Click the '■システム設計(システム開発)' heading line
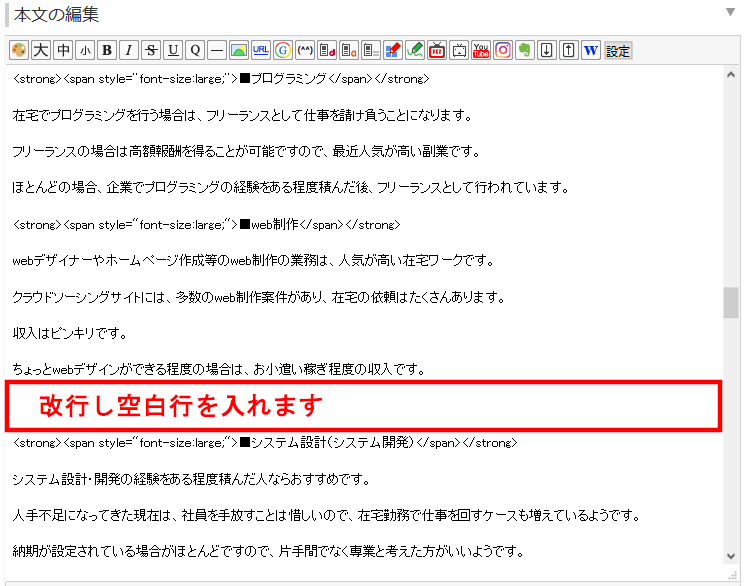Image resolution: width=745 pixels, height=586 pixels. click(x=265, y=442)
